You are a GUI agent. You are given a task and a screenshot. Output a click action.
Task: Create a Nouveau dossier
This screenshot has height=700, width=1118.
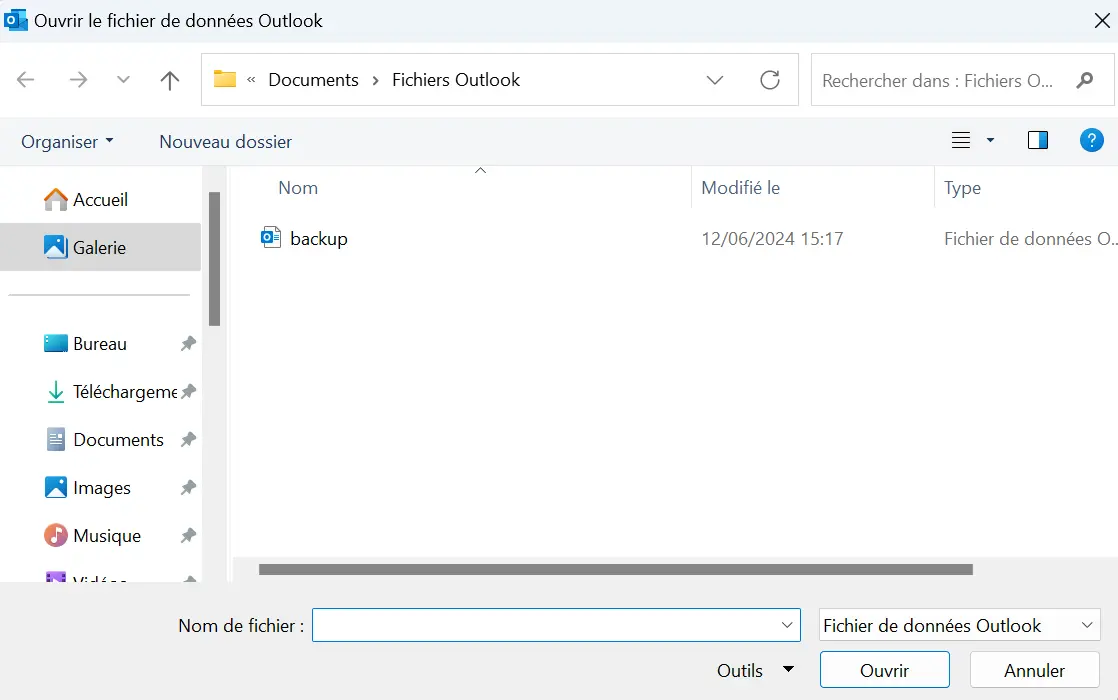coord(225,142)
